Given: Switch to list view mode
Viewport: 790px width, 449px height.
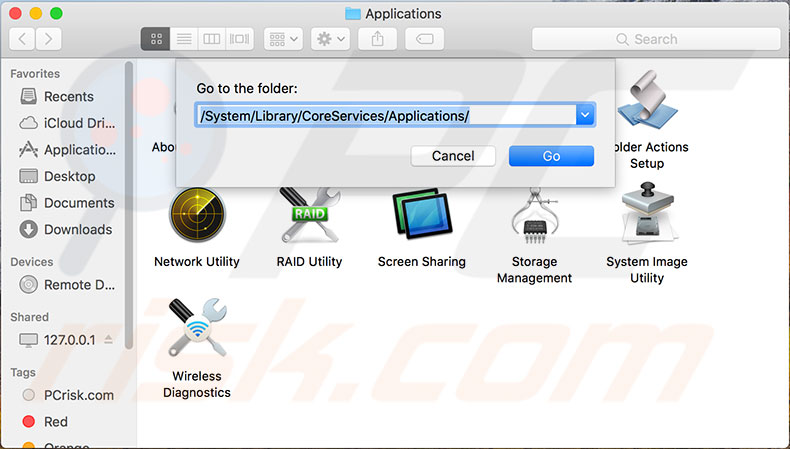Looking at the screenshot, I should pos(184,39).
